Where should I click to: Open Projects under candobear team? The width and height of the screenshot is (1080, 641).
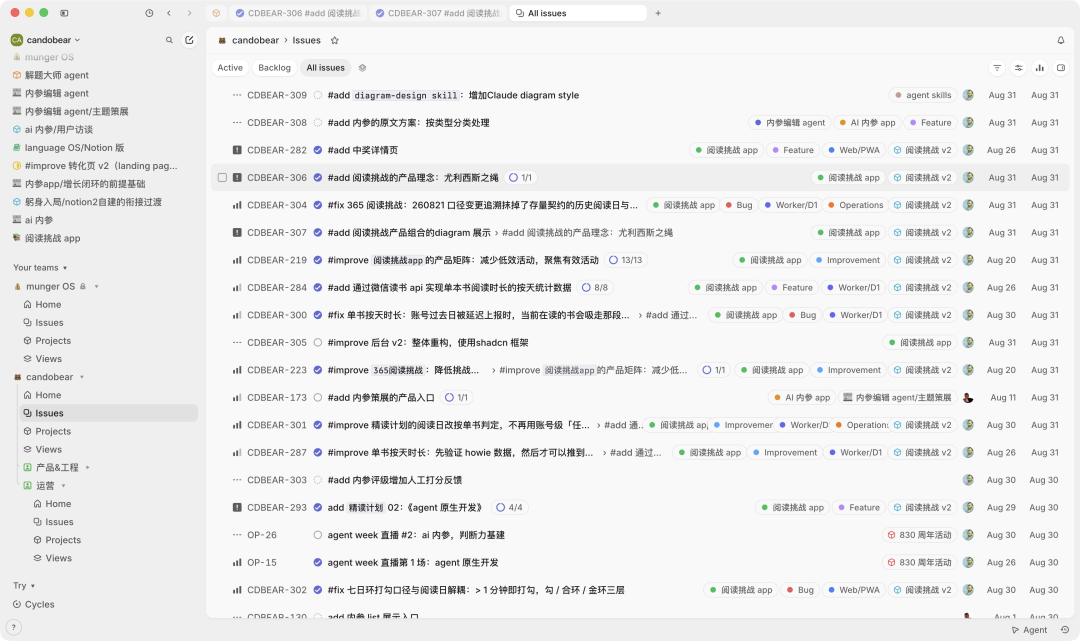(53, 432)
